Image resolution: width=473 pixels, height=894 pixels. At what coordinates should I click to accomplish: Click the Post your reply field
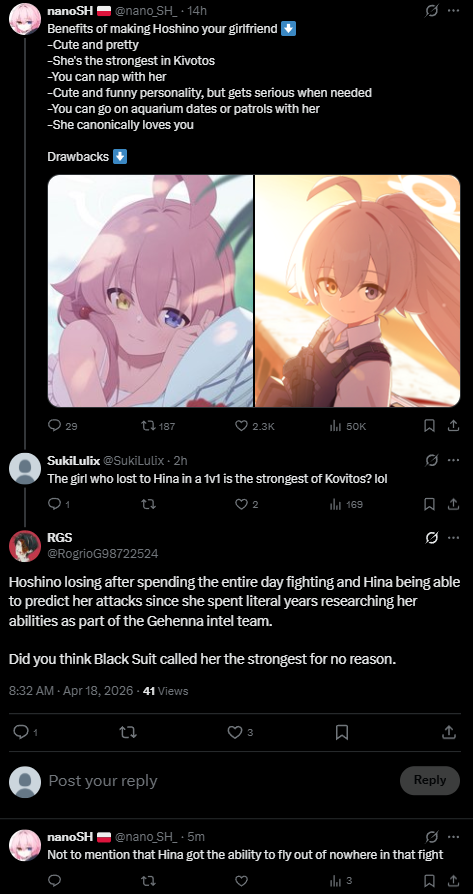(x=217, y=781)
